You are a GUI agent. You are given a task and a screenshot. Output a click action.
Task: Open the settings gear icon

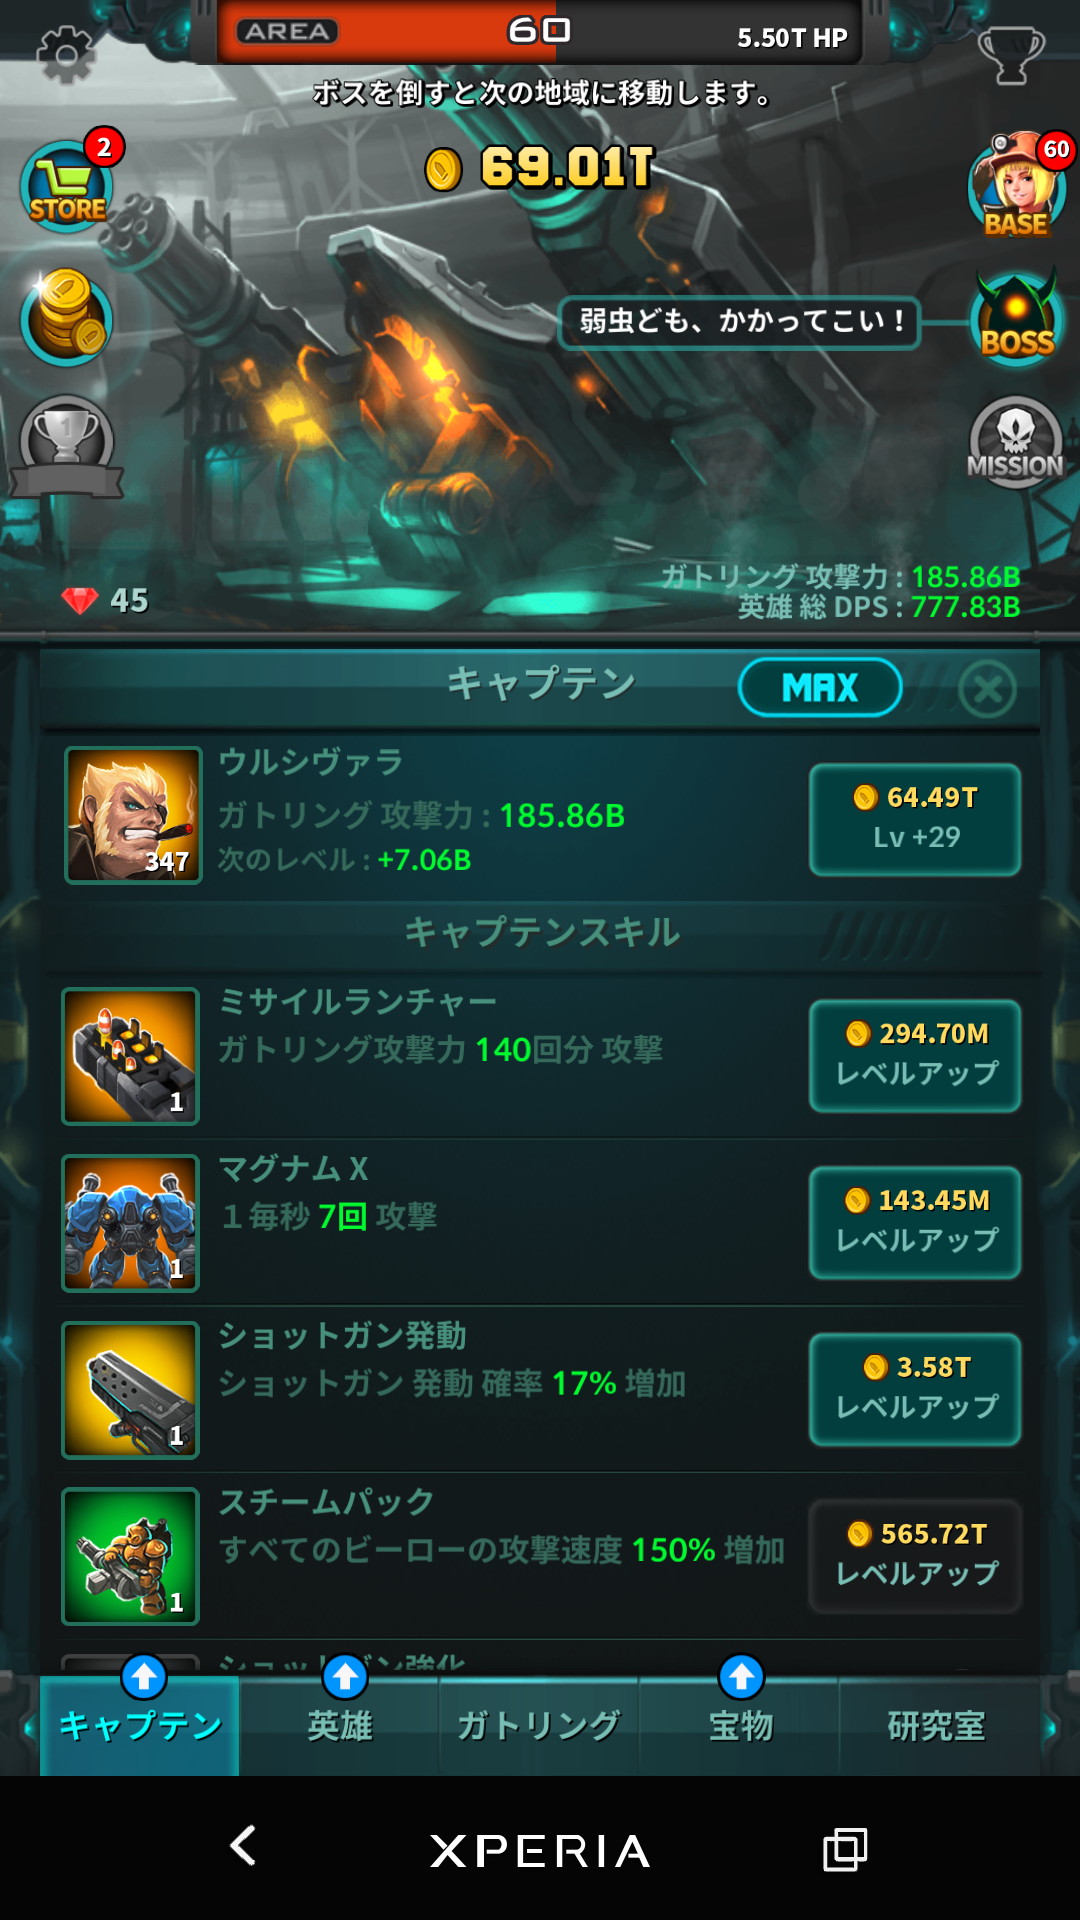66,52
